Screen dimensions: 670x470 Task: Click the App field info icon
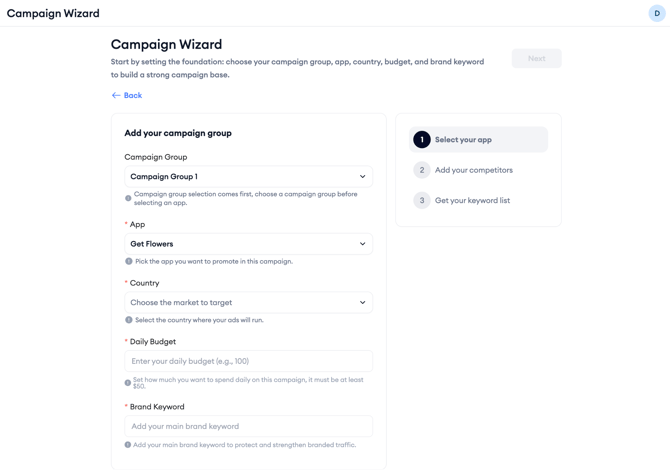coord(128,261)
